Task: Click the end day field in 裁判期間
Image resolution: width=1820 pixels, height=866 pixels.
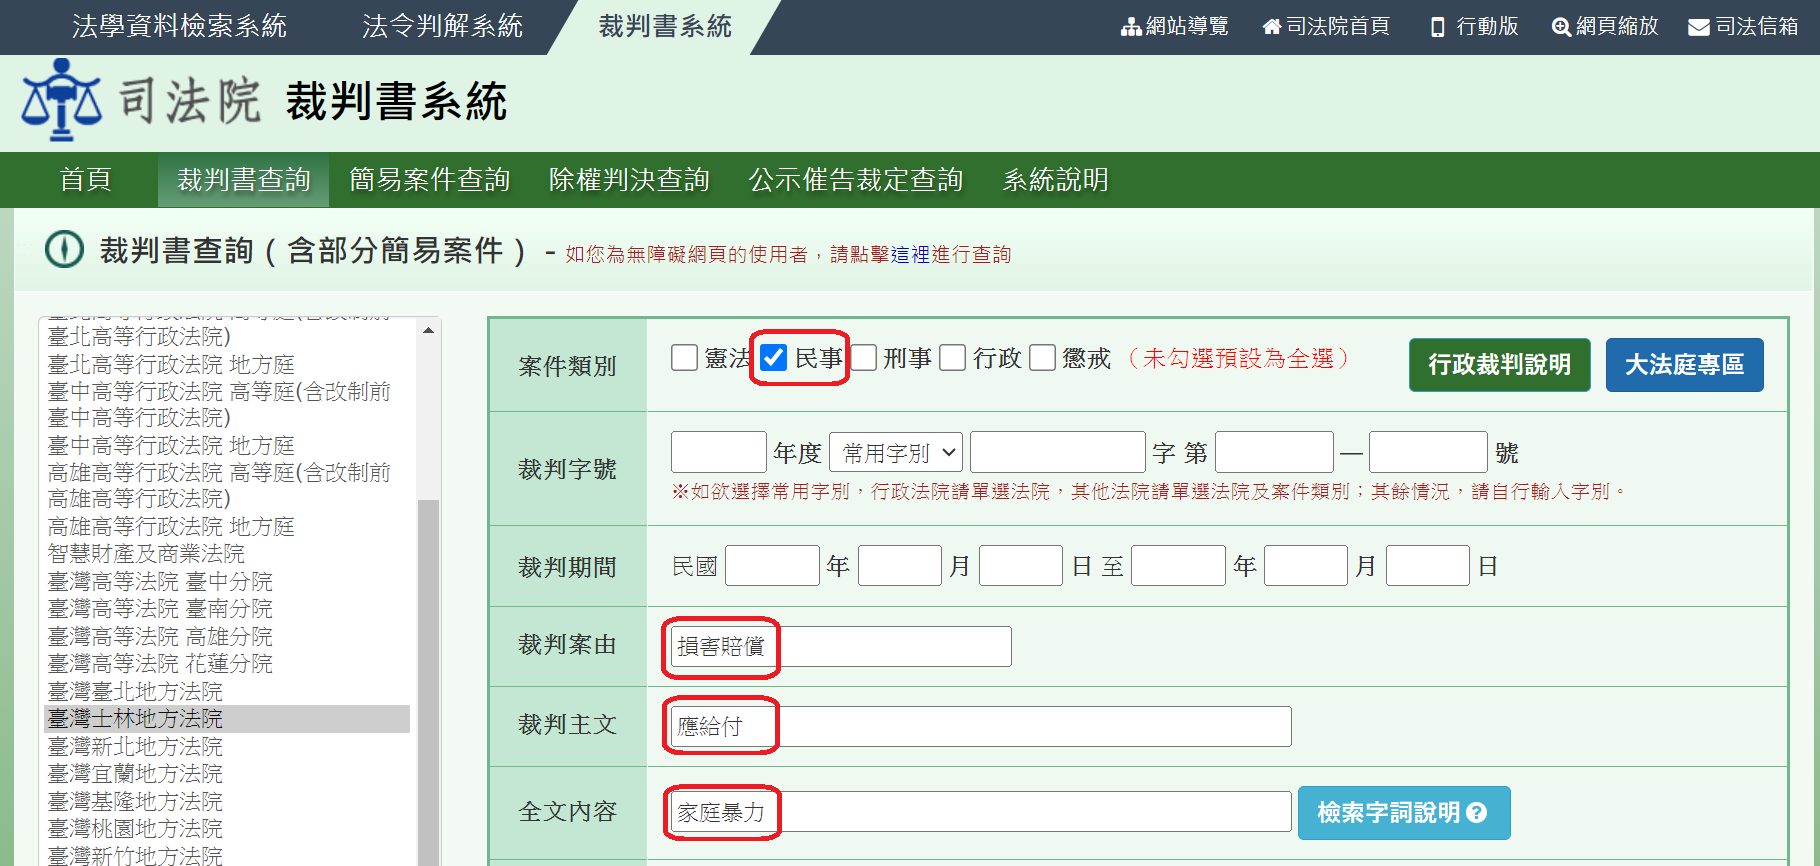Action: click(x=1428, y=566)
